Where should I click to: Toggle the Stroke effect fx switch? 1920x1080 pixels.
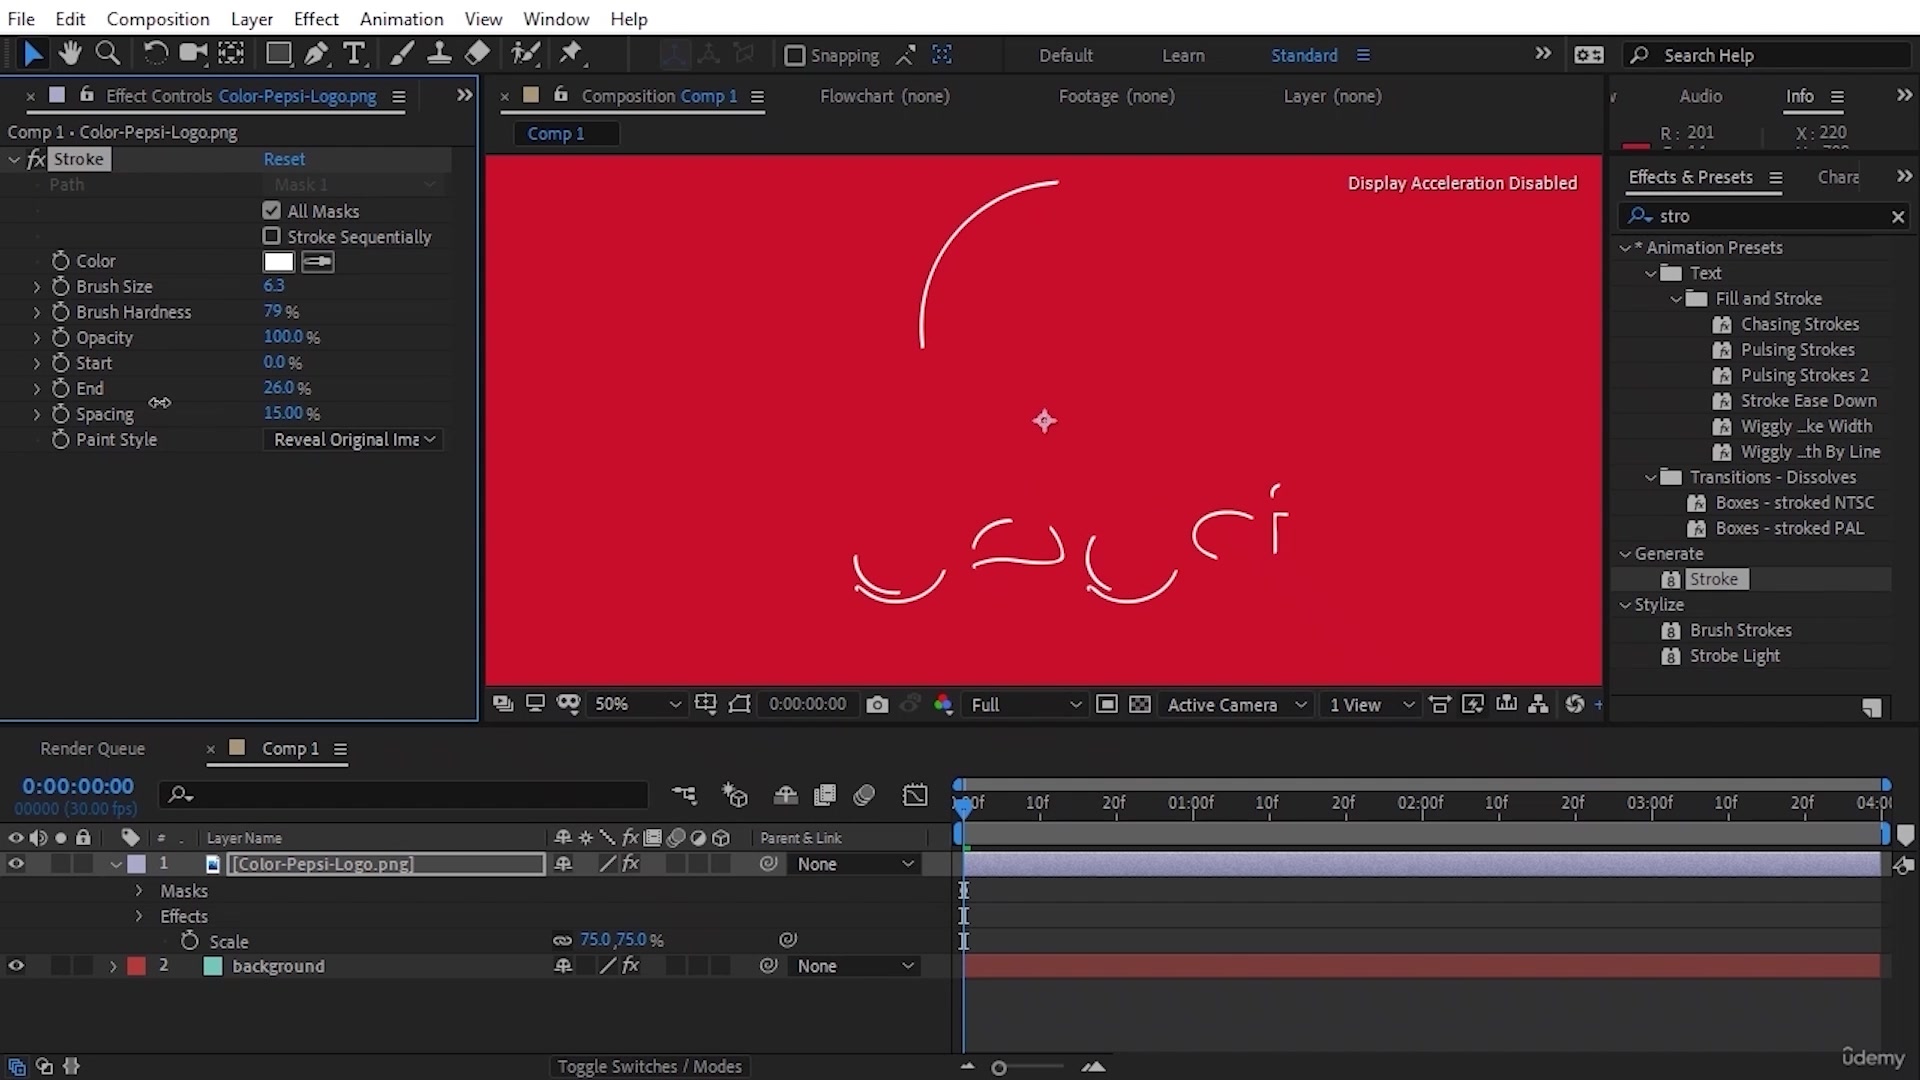pyautogui.click(x=36, y=159)
